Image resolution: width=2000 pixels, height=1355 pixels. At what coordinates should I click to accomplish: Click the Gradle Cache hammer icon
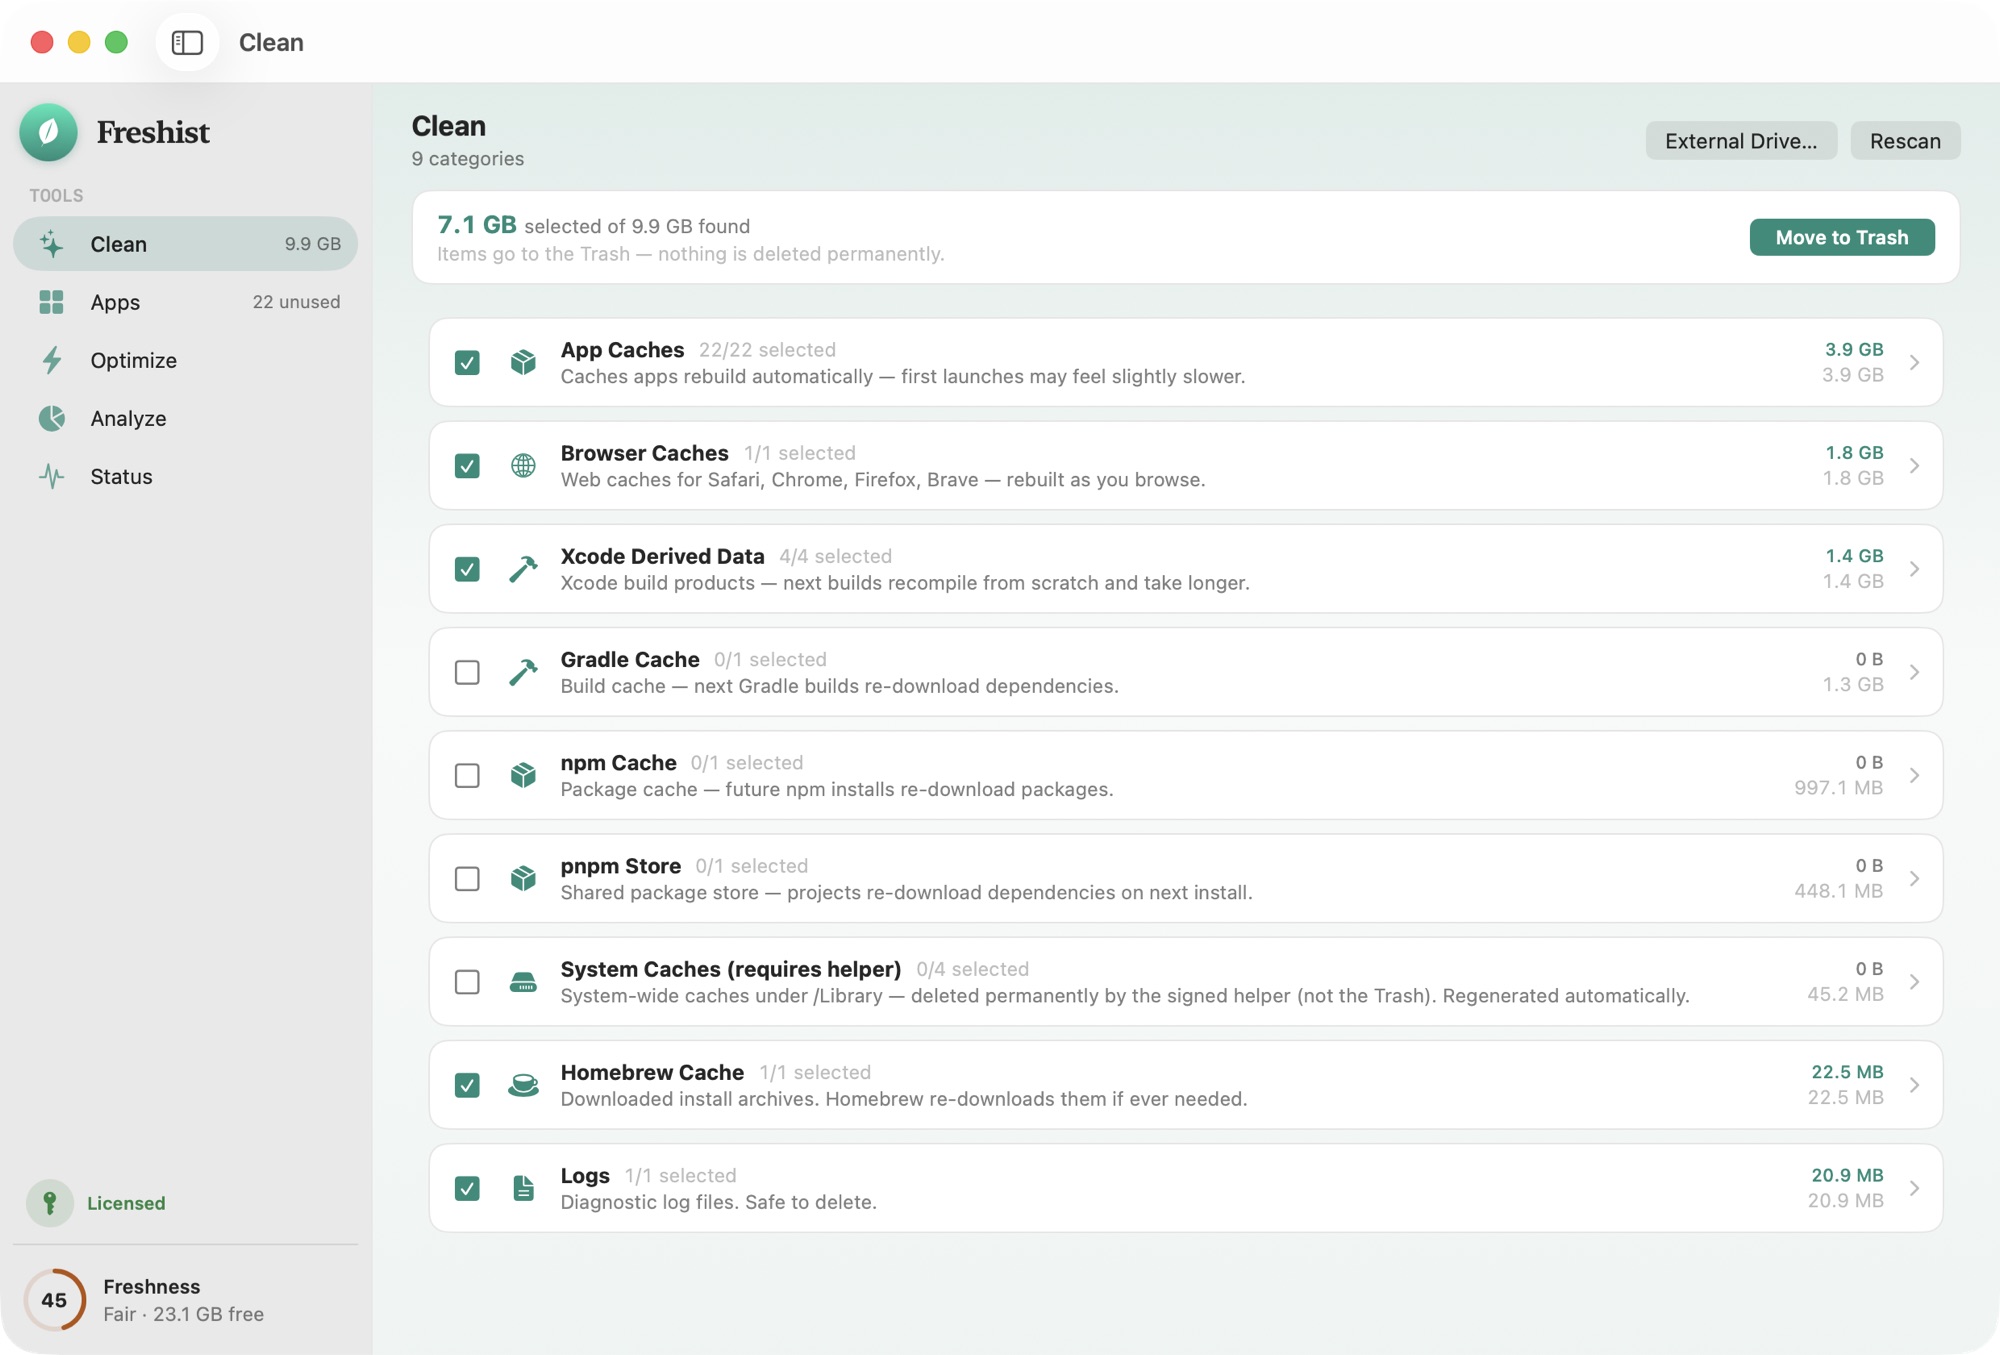coord(523,672)
